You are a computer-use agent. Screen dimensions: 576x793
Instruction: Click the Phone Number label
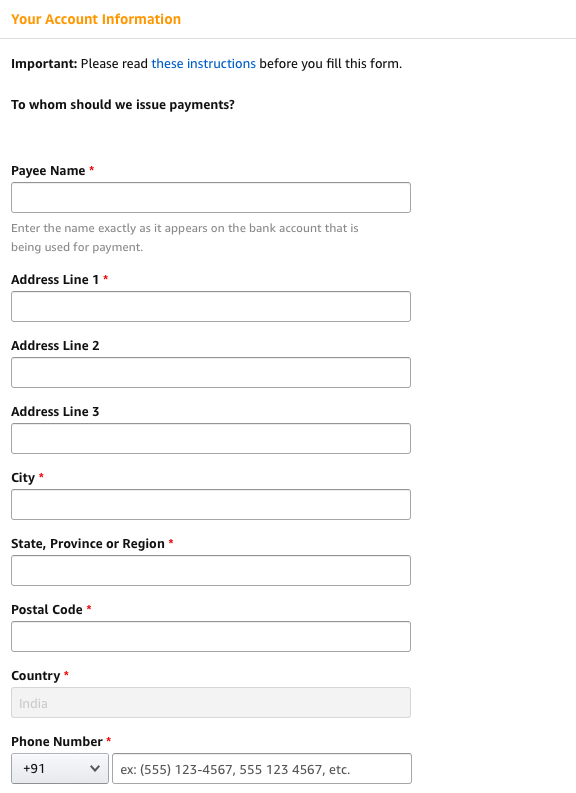(x=57, y=742)
